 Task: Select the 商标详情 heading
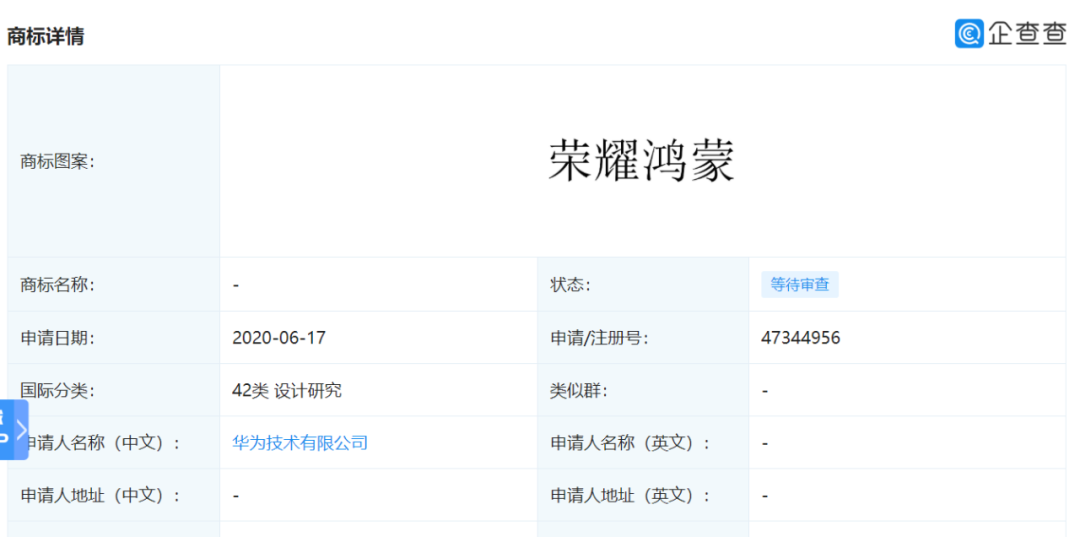click(45, 36)
